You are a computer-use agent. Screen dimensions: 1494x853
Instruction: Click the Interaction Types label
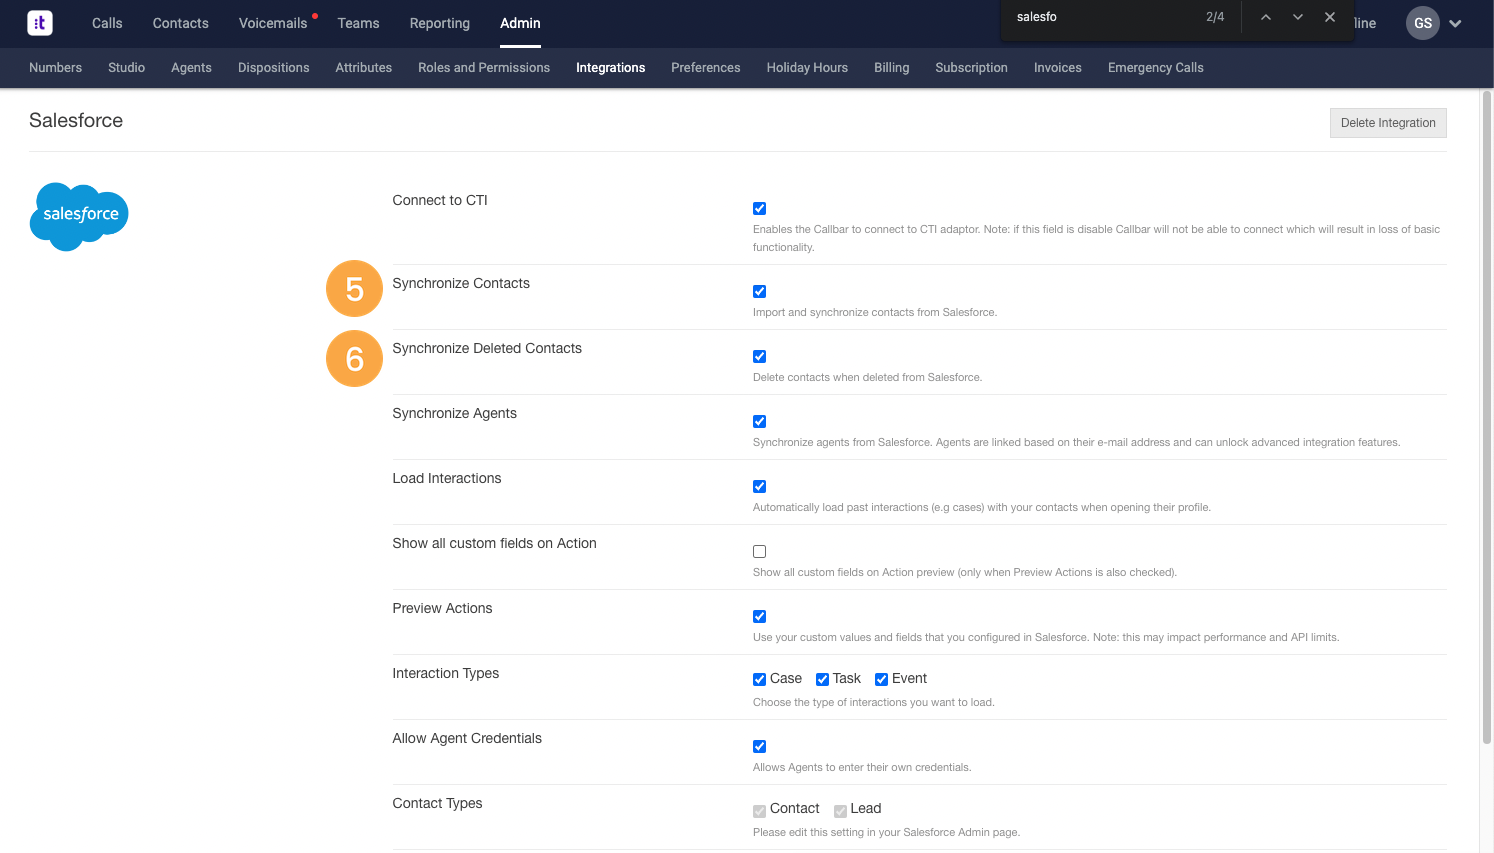[x=446, y=673]
